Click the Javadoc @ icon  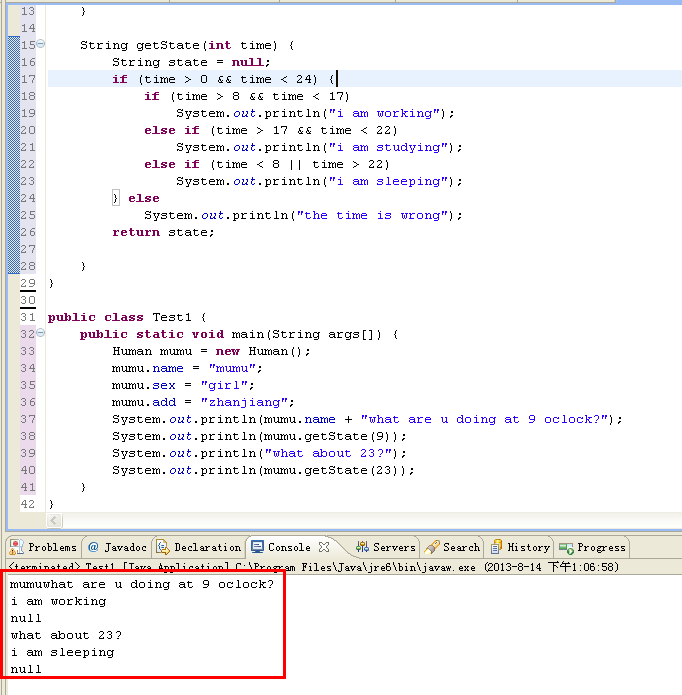[x=93, y=547]
